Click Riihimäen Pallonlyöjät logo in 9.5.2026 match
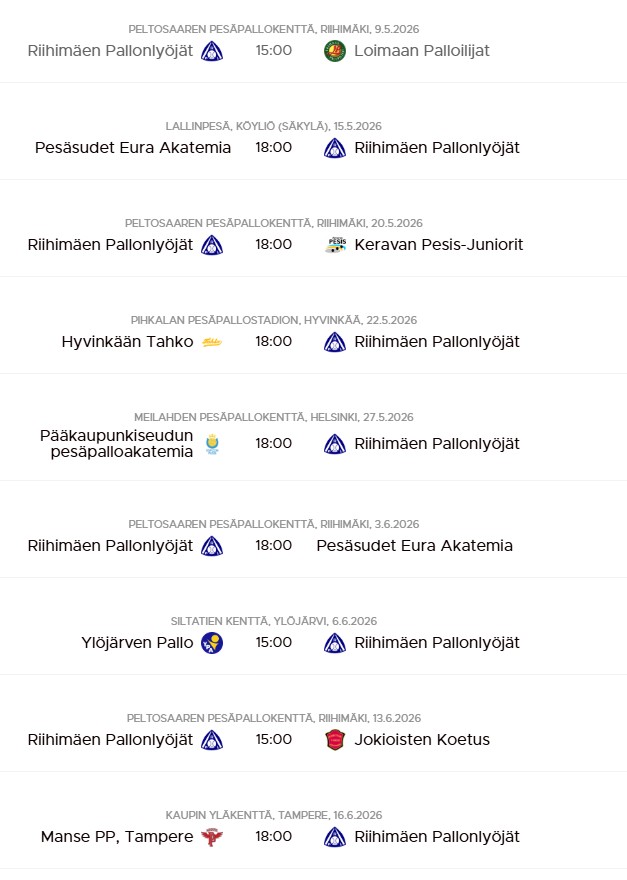 tap(212, 50)
